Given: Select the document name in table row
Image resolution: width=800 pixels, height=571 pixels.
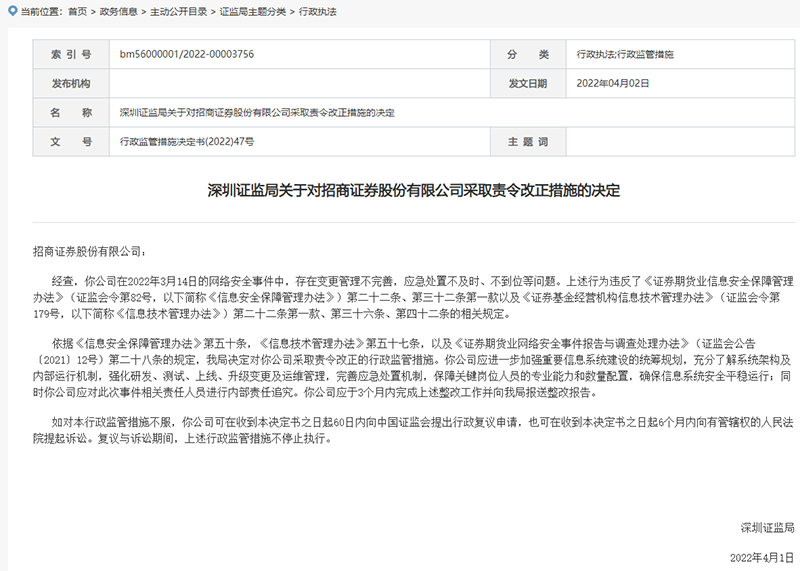Looking at the screenshot, I should [257, 113].
